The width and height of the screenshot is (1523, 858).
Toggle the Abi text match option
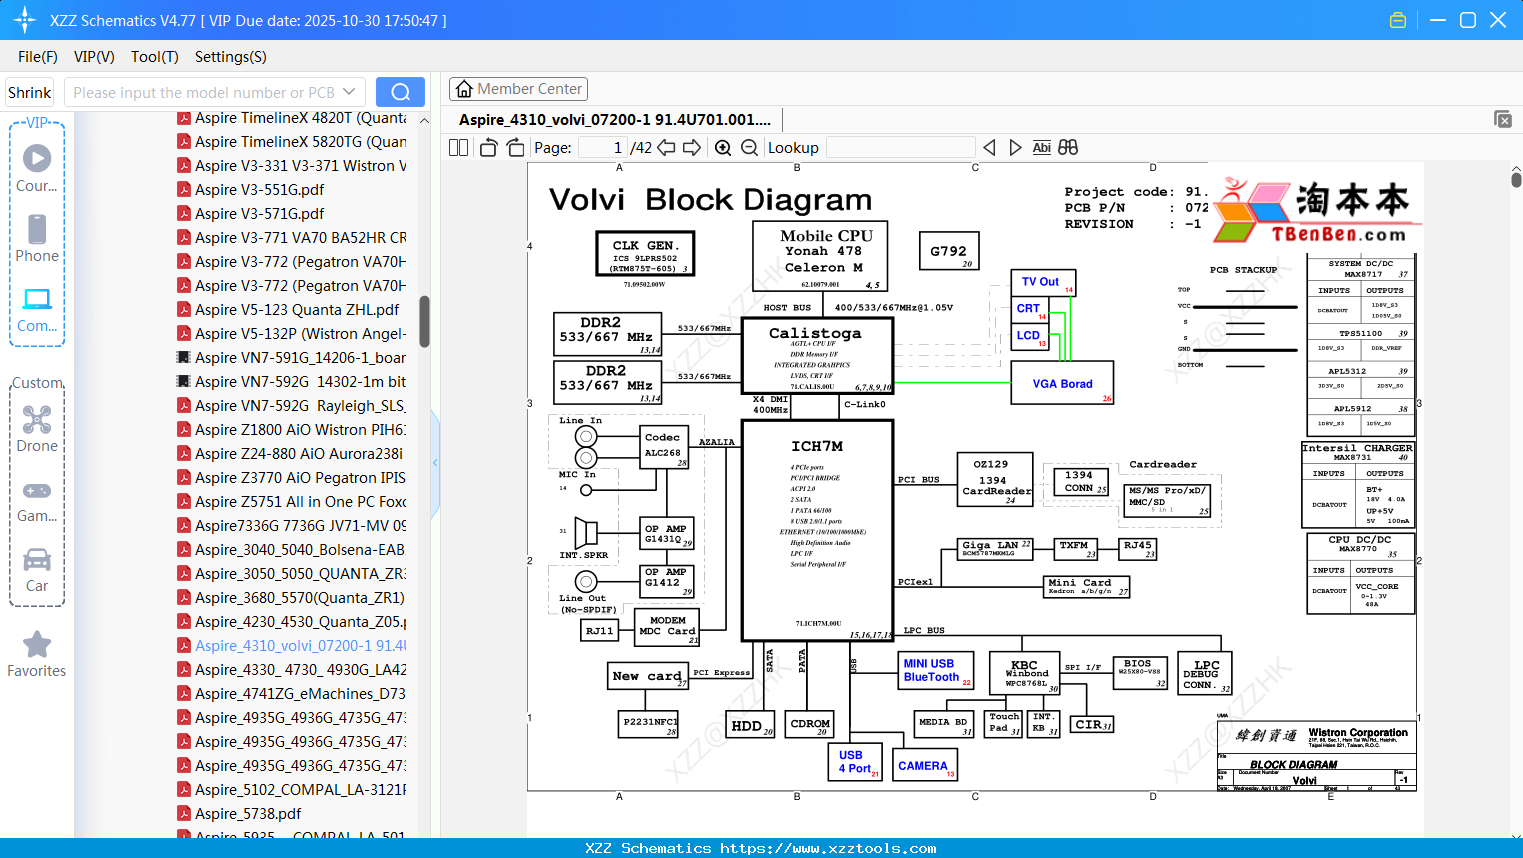coord(1041,148)
